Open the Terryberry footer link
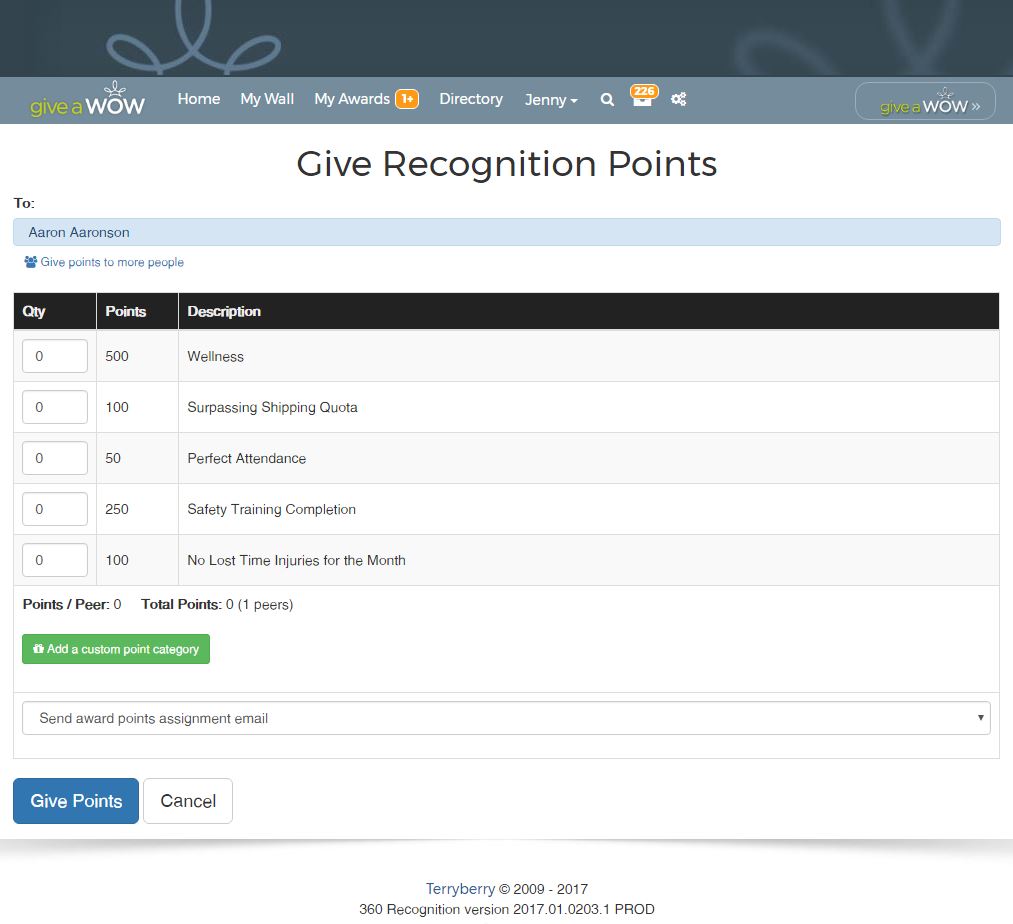 click(x=460, y=889)
